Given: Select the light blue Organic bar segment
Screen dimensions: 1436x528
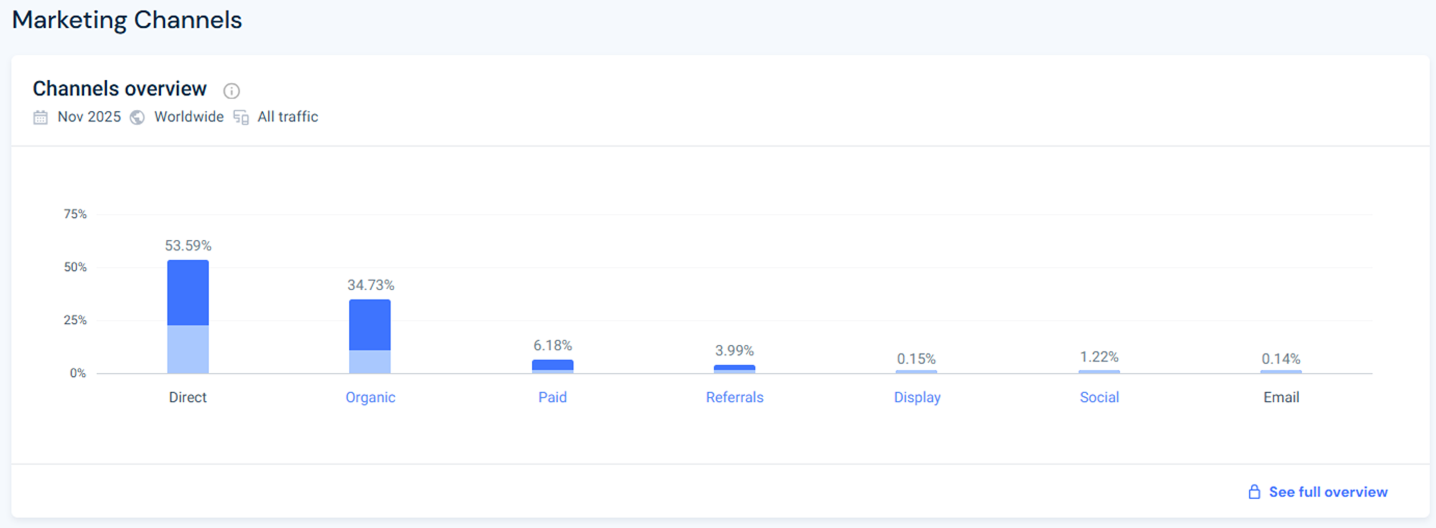Looking at the screenshot, I should tap(370, 361).
